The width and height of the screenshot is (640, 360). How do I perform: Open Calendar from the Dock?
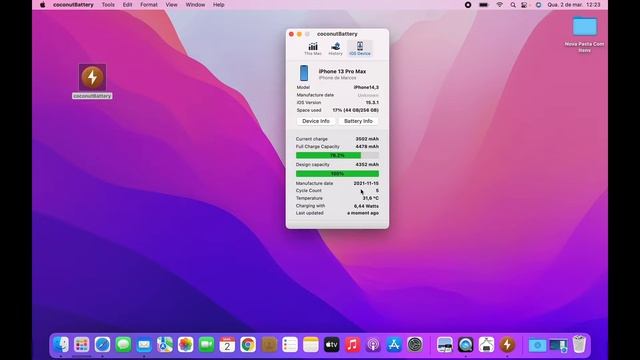(x=227, y=345)
